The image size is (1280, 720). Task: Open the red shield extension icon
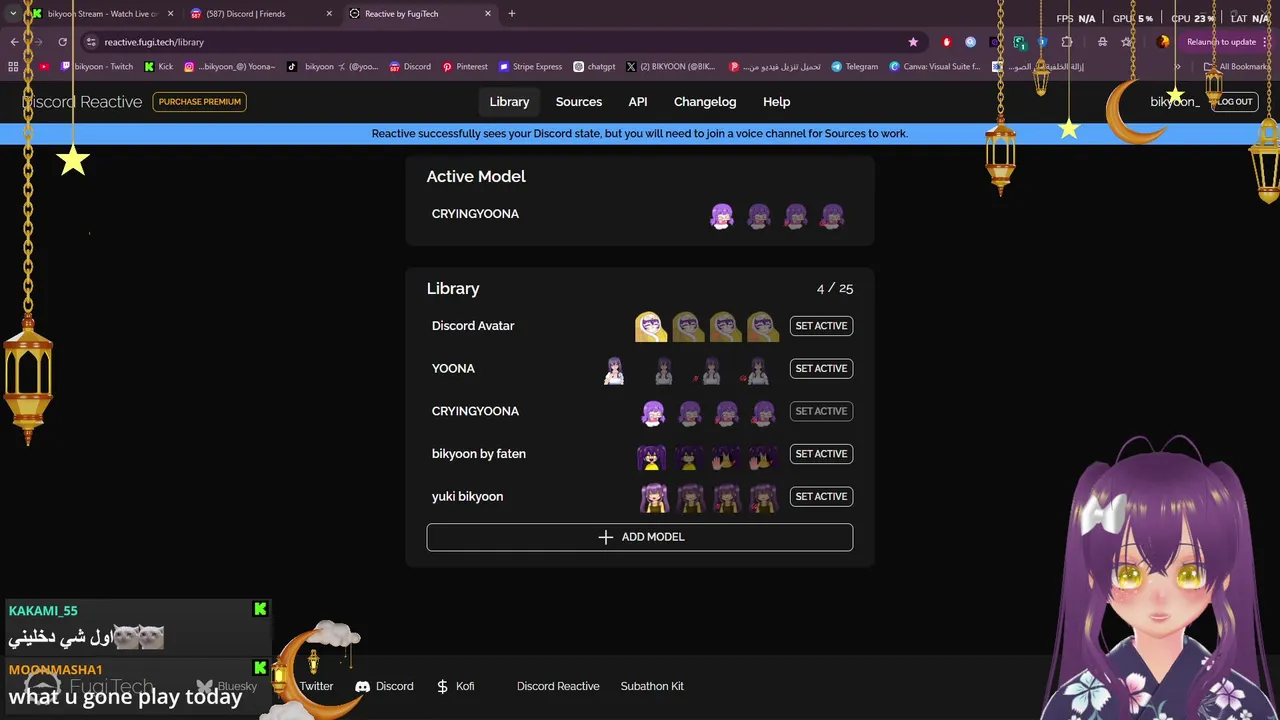pos(946,42)
